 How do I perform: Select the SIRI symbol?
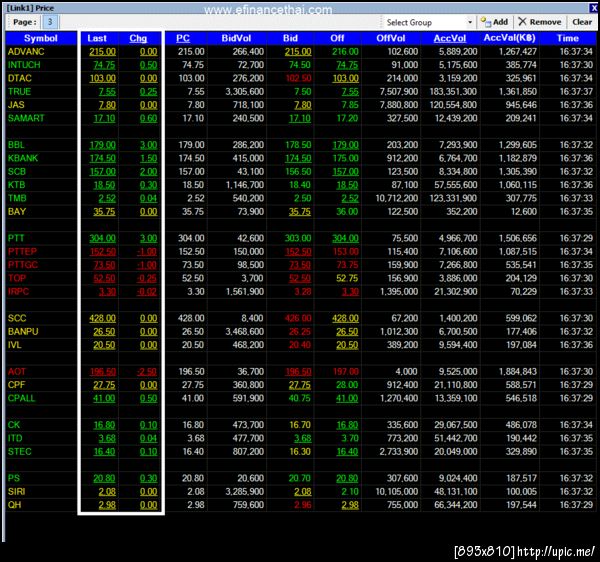tap(16, 492)
